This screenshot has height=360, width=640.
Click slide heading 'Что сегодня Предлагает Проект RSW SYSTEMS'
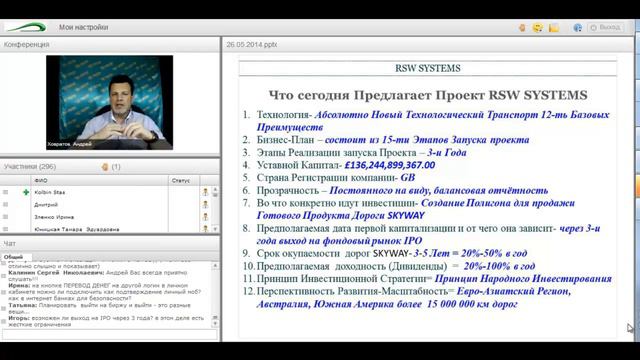click(x=428, y=95)
